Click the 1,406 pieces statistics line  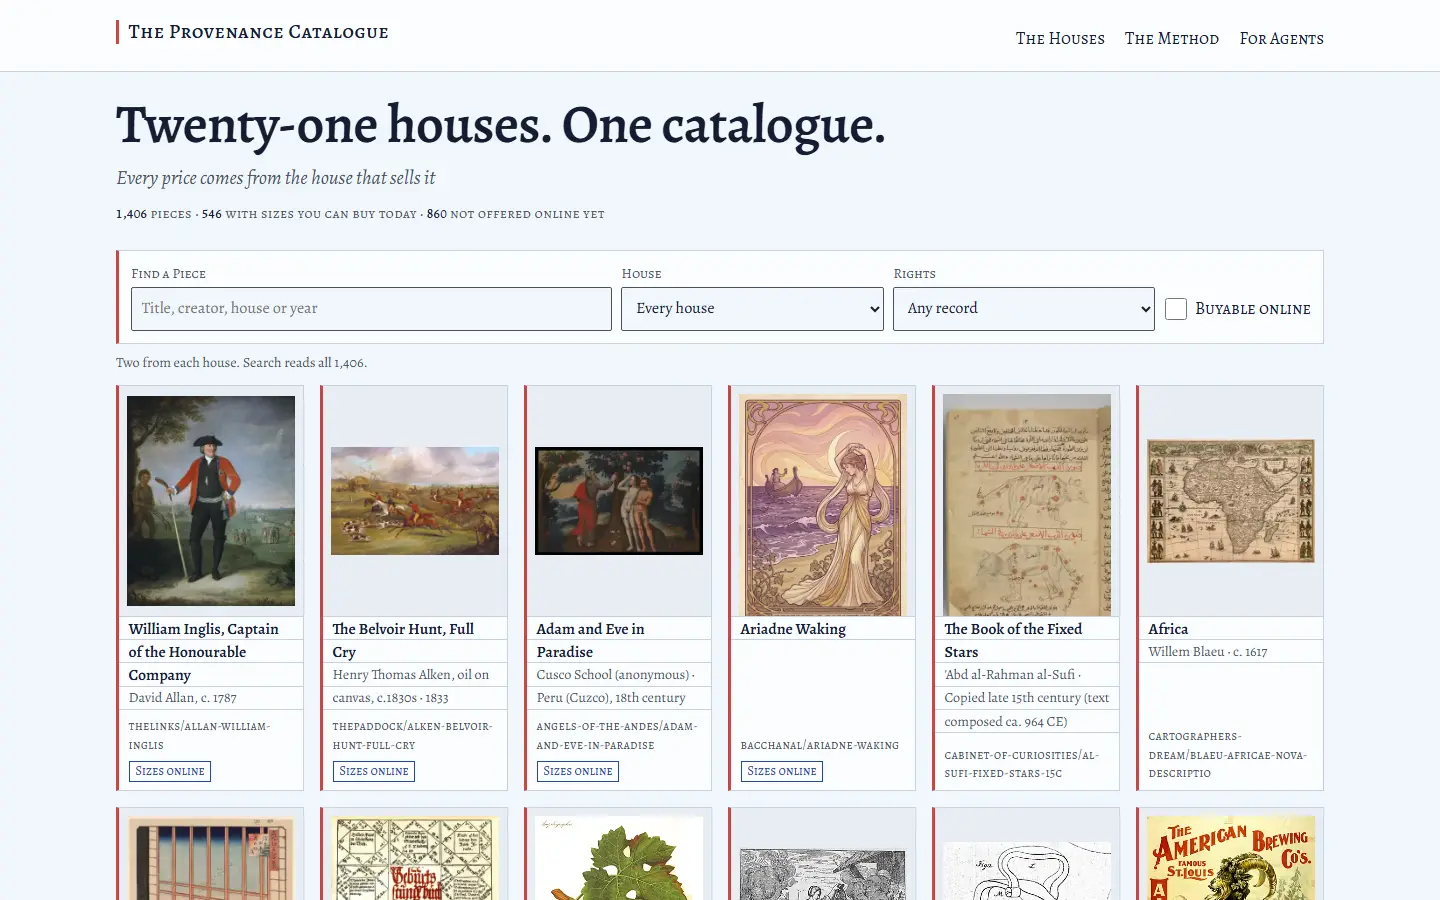coord(360,214)
